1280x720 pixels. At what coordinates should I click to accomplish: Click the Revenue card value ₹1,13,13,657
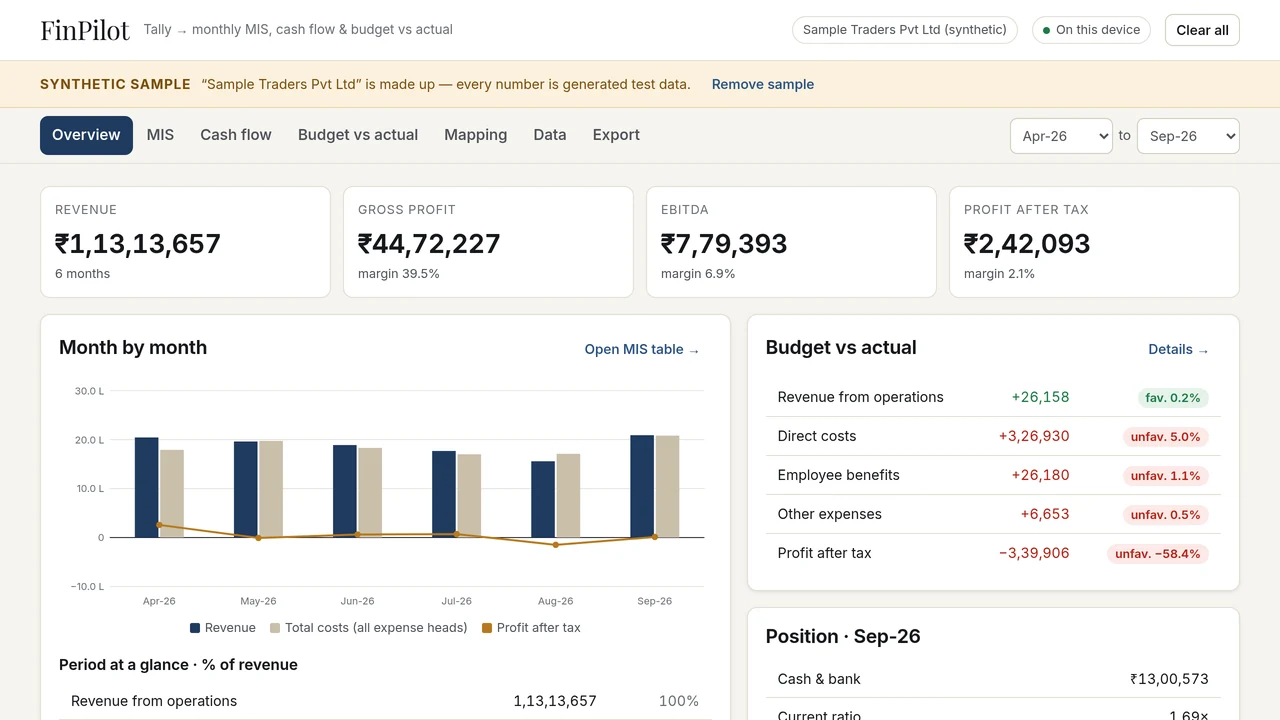tap(138, 244)
